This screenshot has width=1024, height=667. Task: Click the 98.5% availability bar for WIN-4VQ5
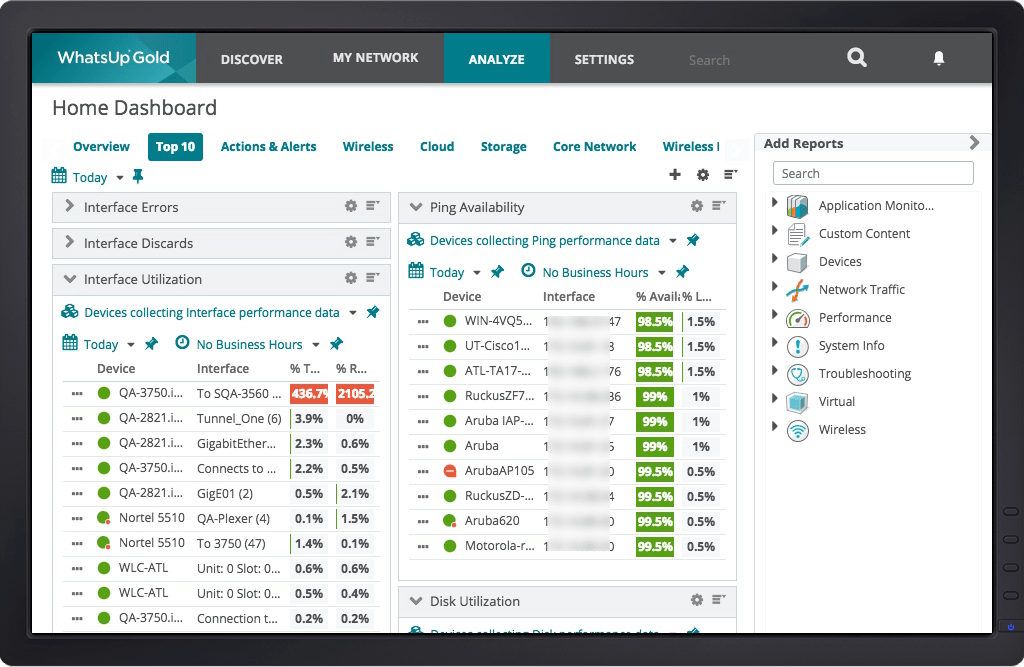click(x=654, y=321)
